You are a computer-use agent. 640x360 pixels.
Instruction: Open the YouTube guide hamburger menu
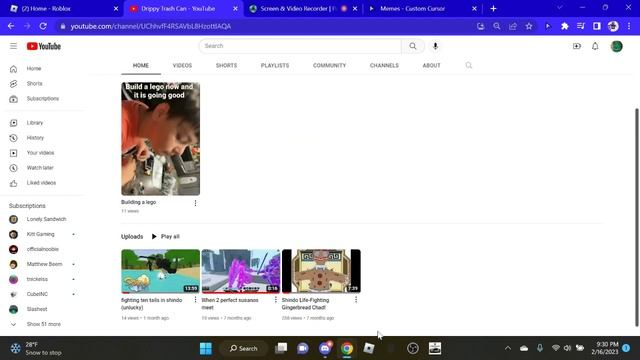click(13, 46)
